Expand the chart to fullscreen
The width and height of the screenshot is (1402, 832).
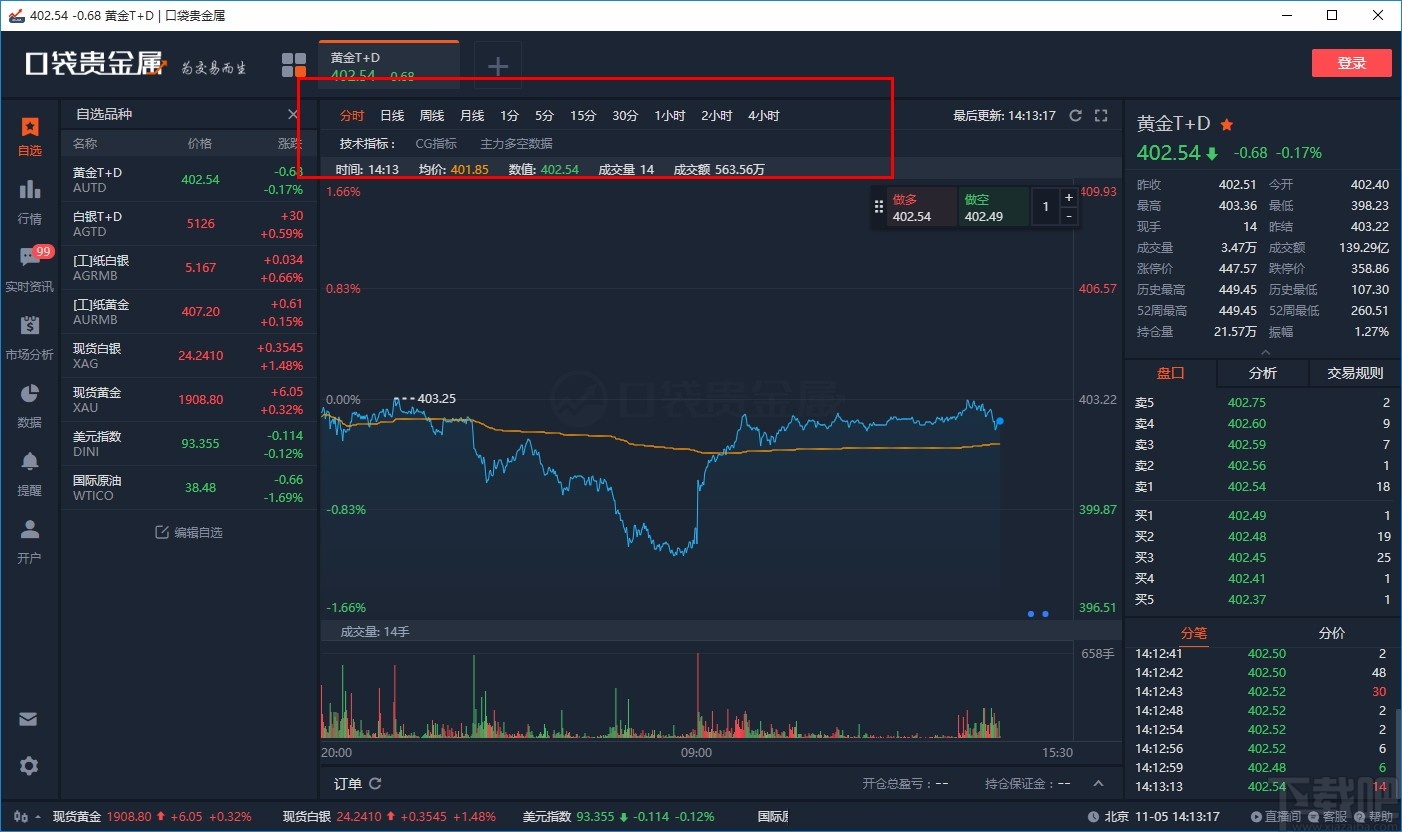(x=1101, y=115)
